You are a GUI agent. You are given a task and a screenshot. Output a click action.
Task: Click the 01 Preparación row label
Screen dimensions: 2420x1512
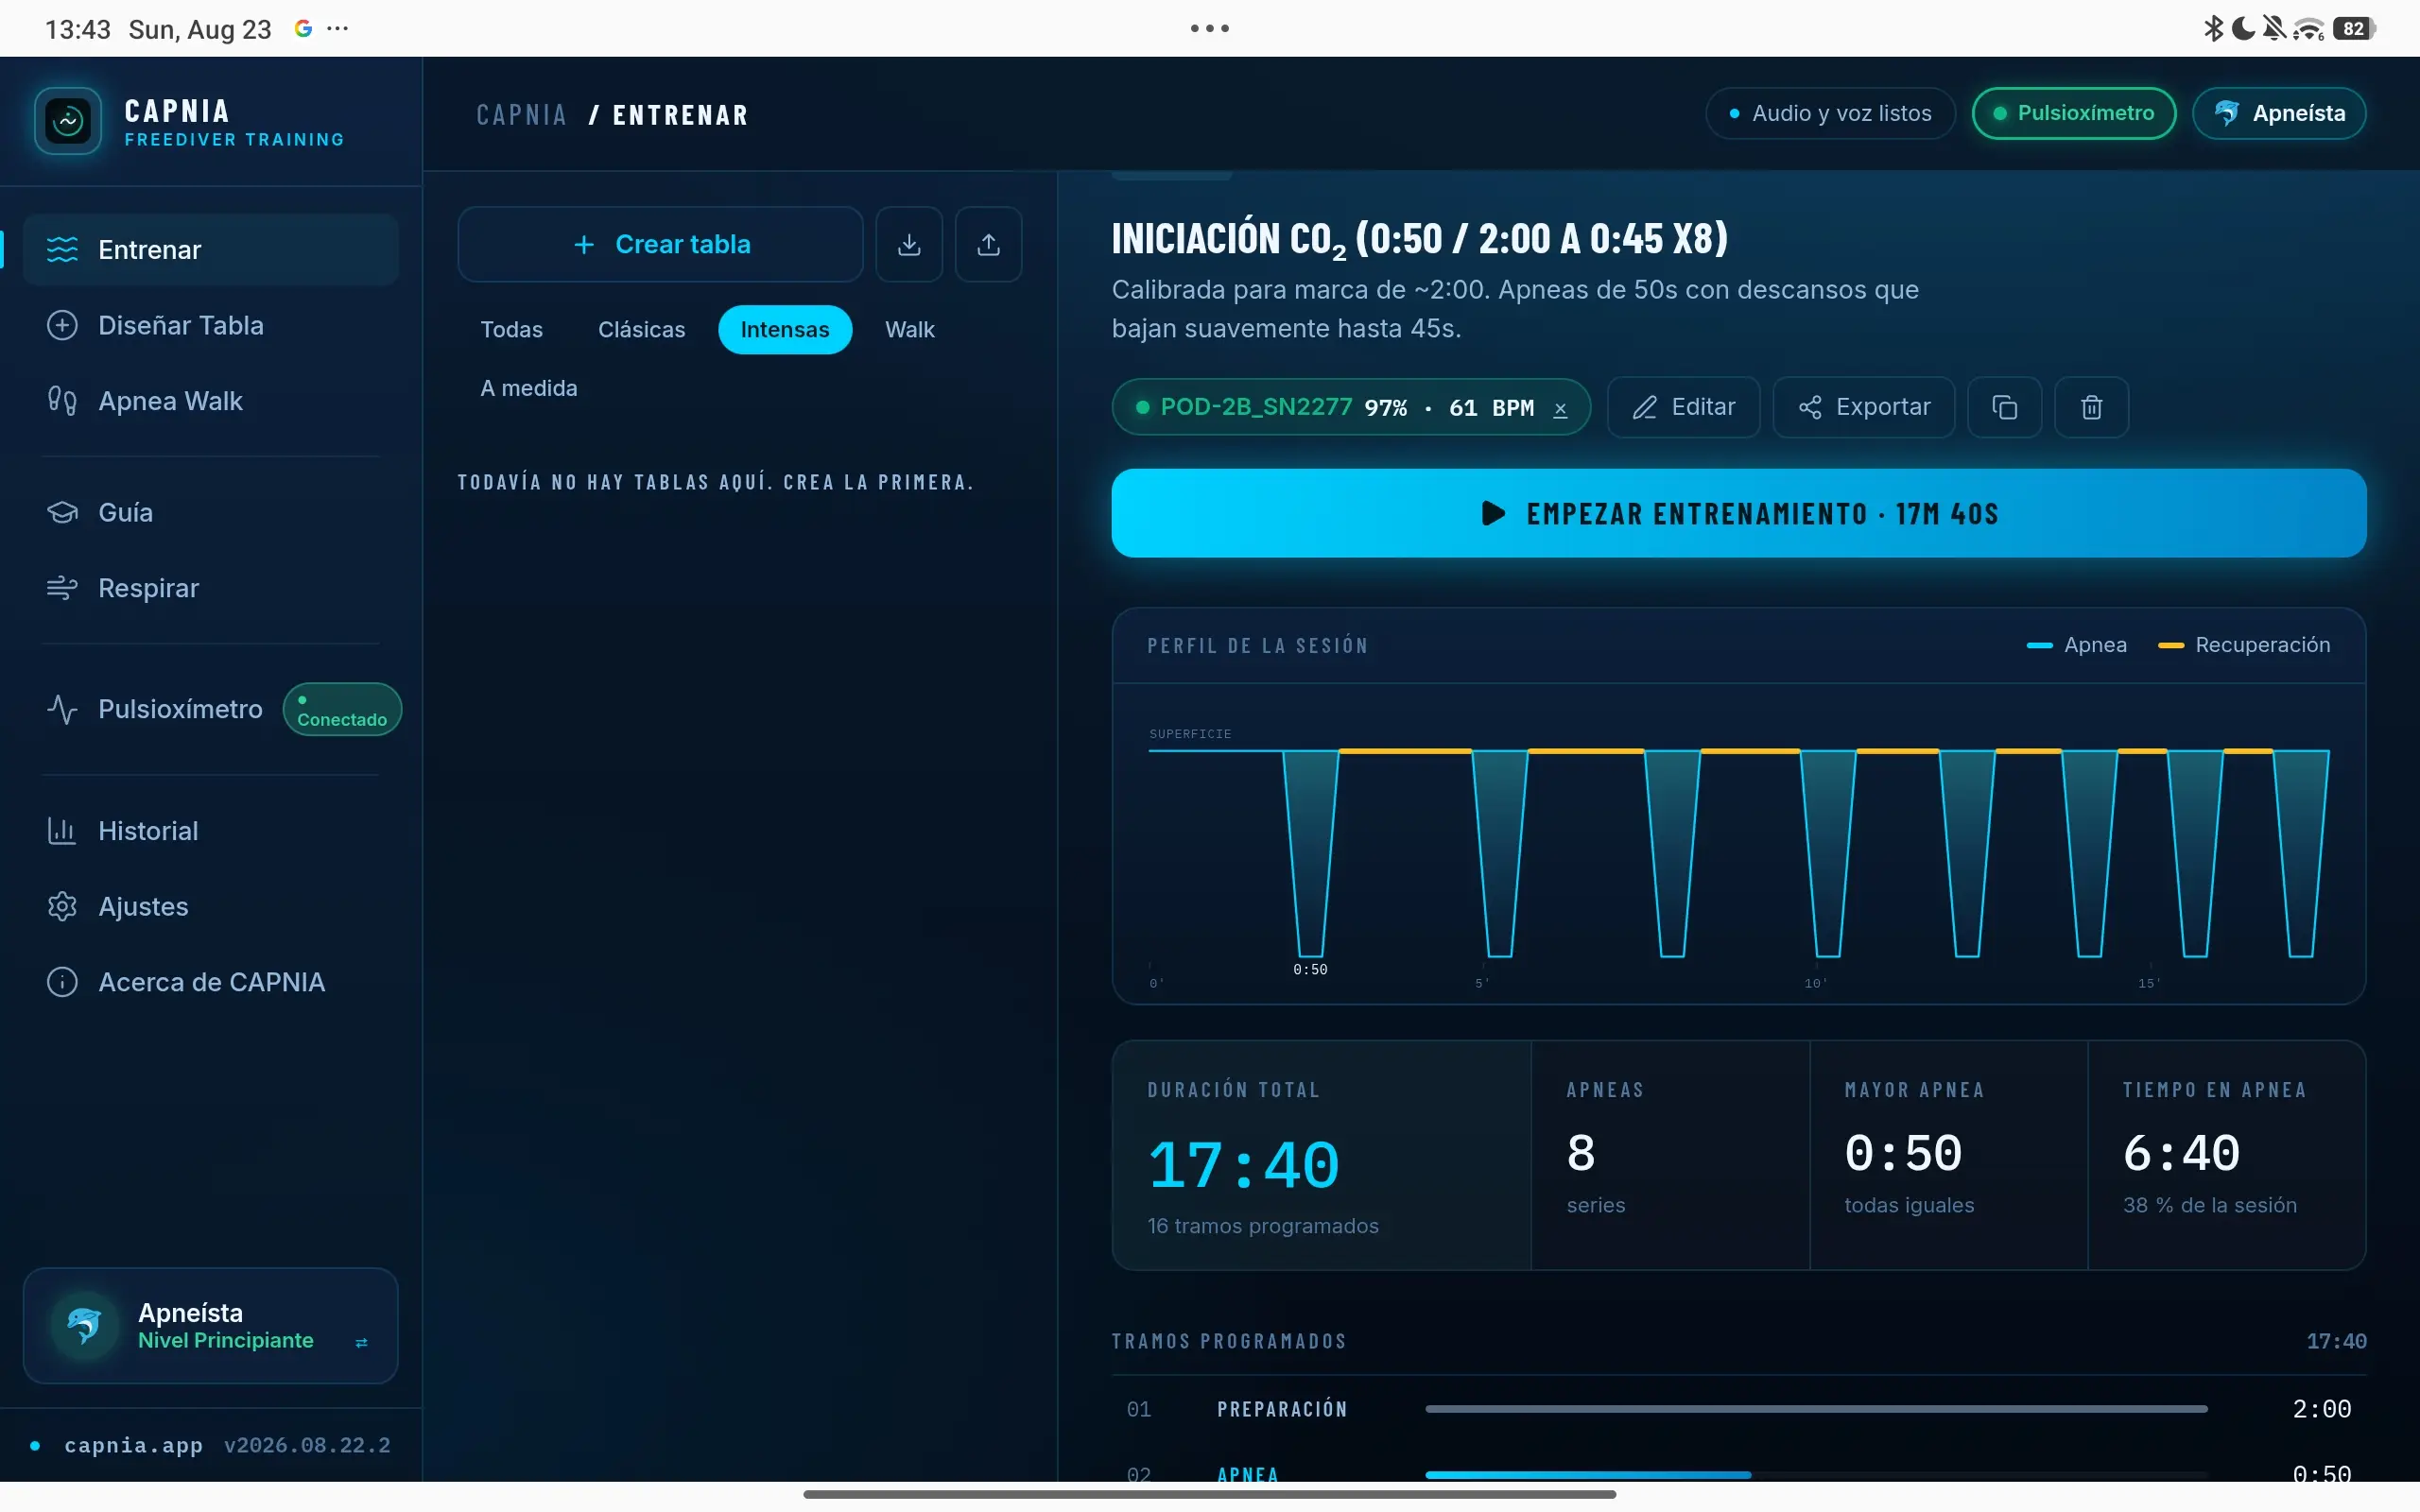(1282, 1409)
